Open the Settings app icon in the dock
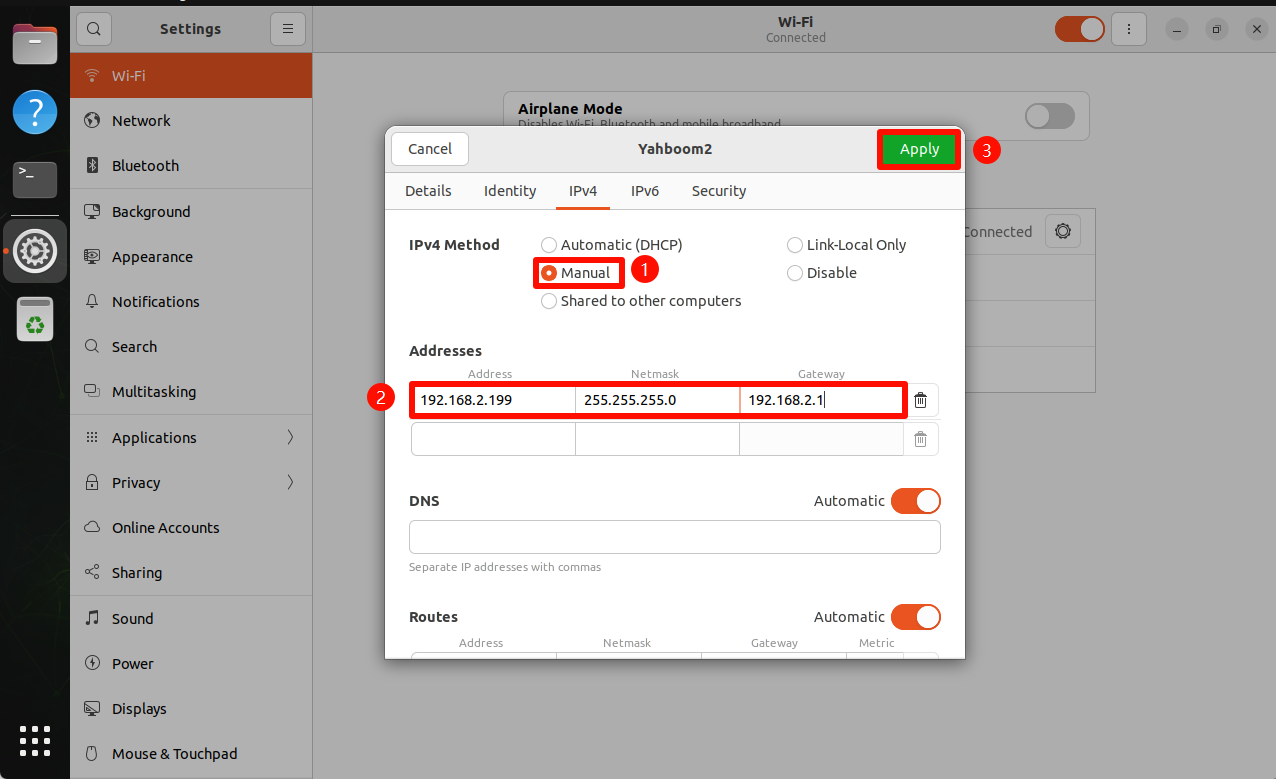Viewport: 1276px width, 779px height. [x=35, y=251]
